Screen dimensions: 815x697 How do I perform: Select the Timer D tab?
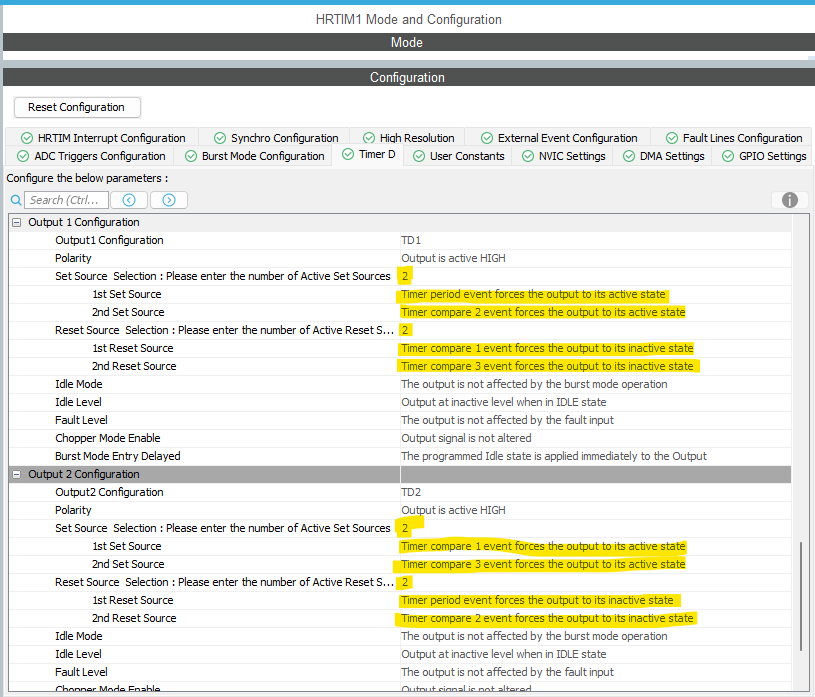pyautogui.click(x=369, y=155)
